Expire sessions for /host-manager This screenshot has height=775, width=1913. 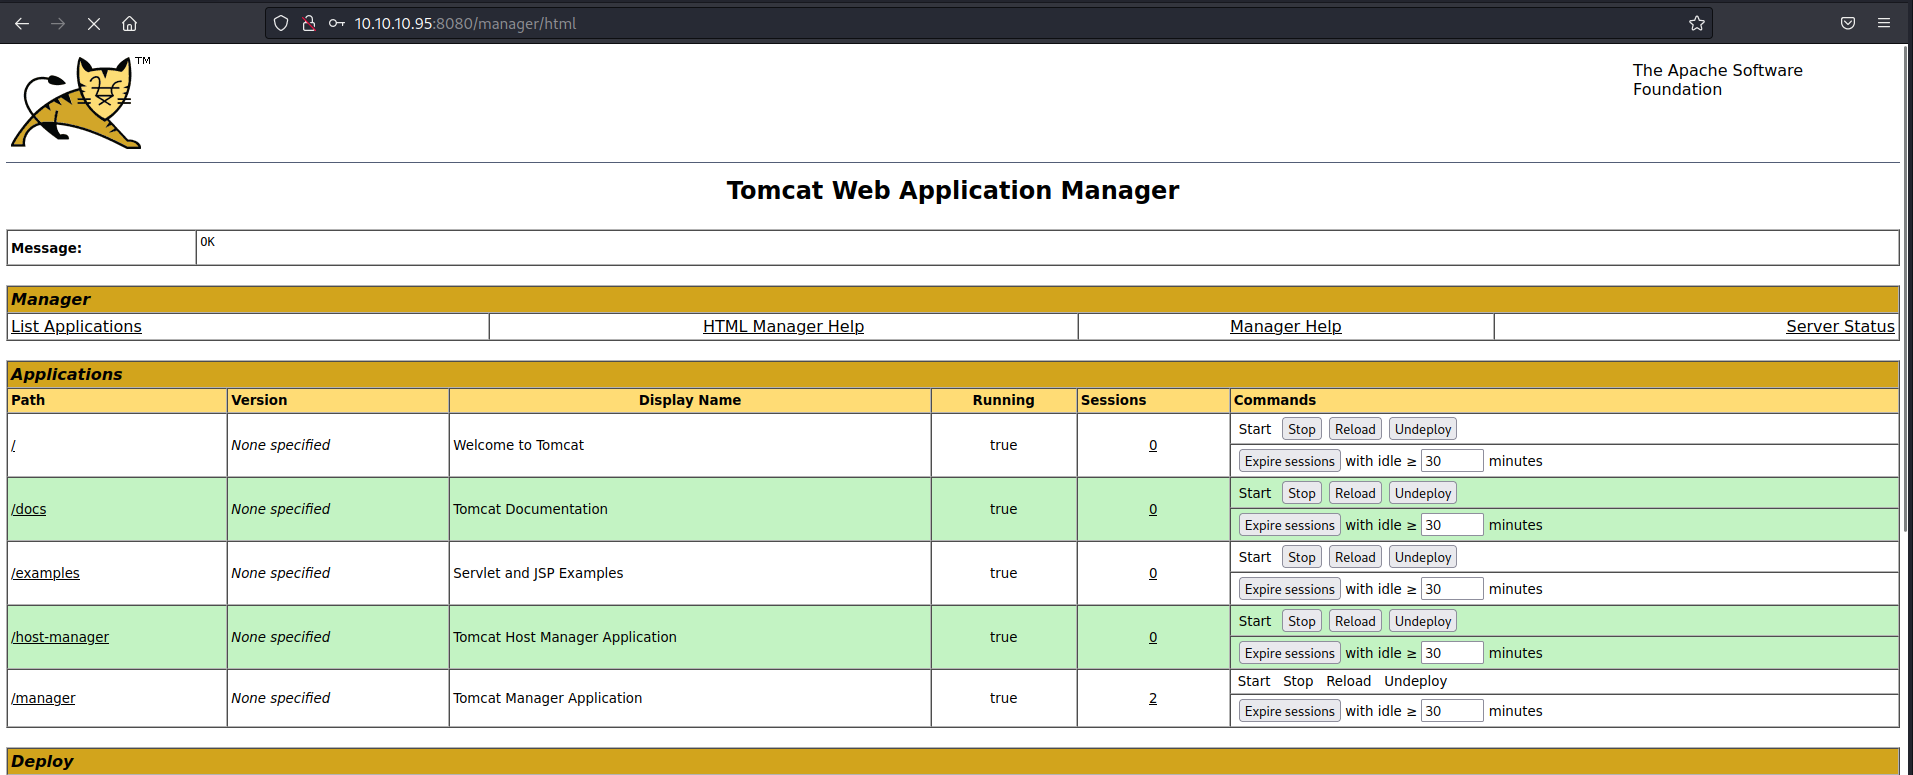click(1290, 653)
